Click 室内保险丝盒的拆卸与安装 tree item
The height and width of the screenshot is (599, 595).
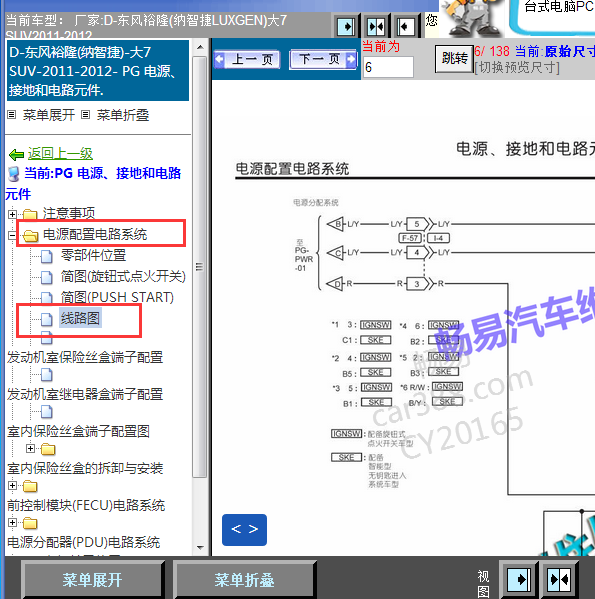tap(85, 468)
